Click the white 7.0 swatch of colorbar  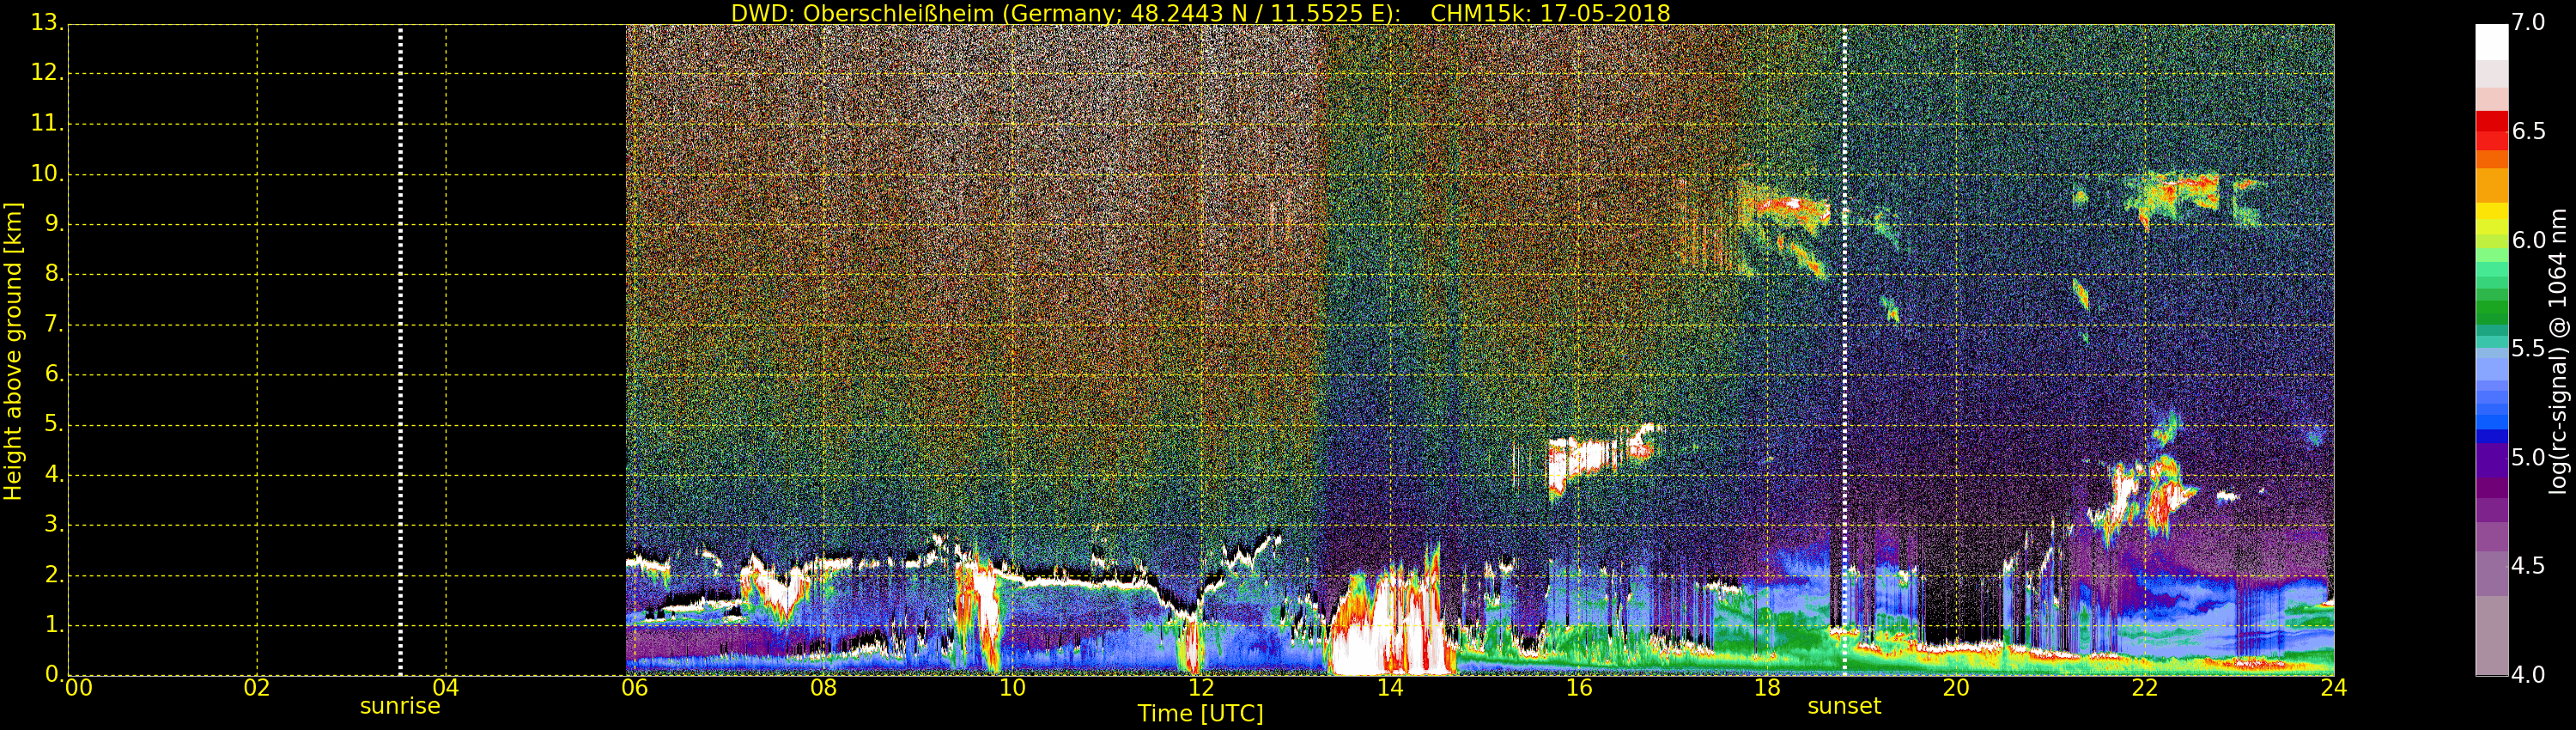coord(2491,42)
